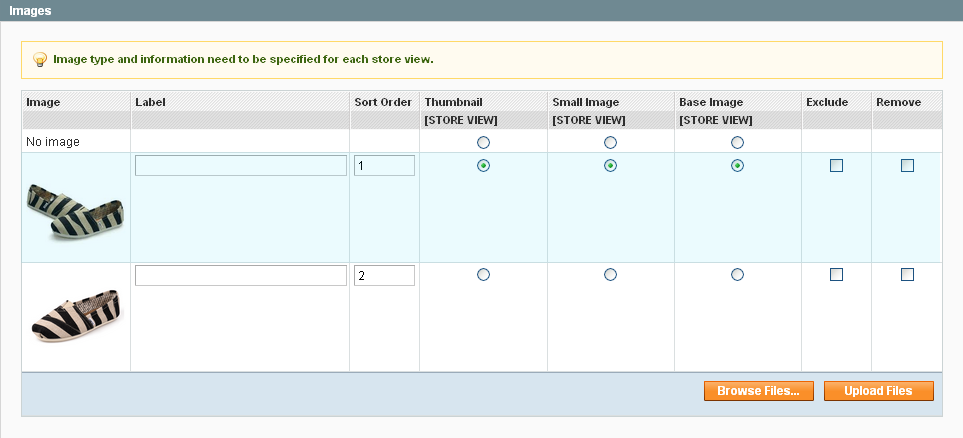Check Exclude for green striped shoes image
The width and height of the screenshot is (963, 438).
tap(836, 166)
